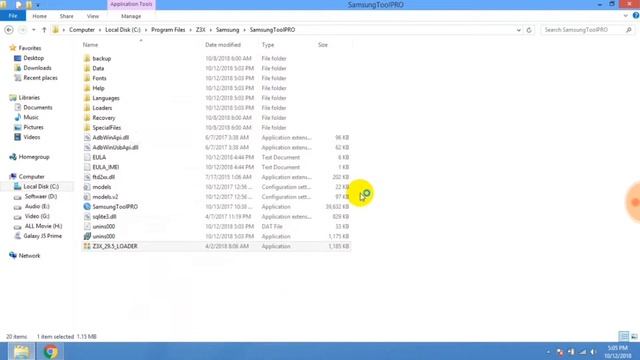Open the Help question mark icon
640x360 pixels.
click(636, 16)
